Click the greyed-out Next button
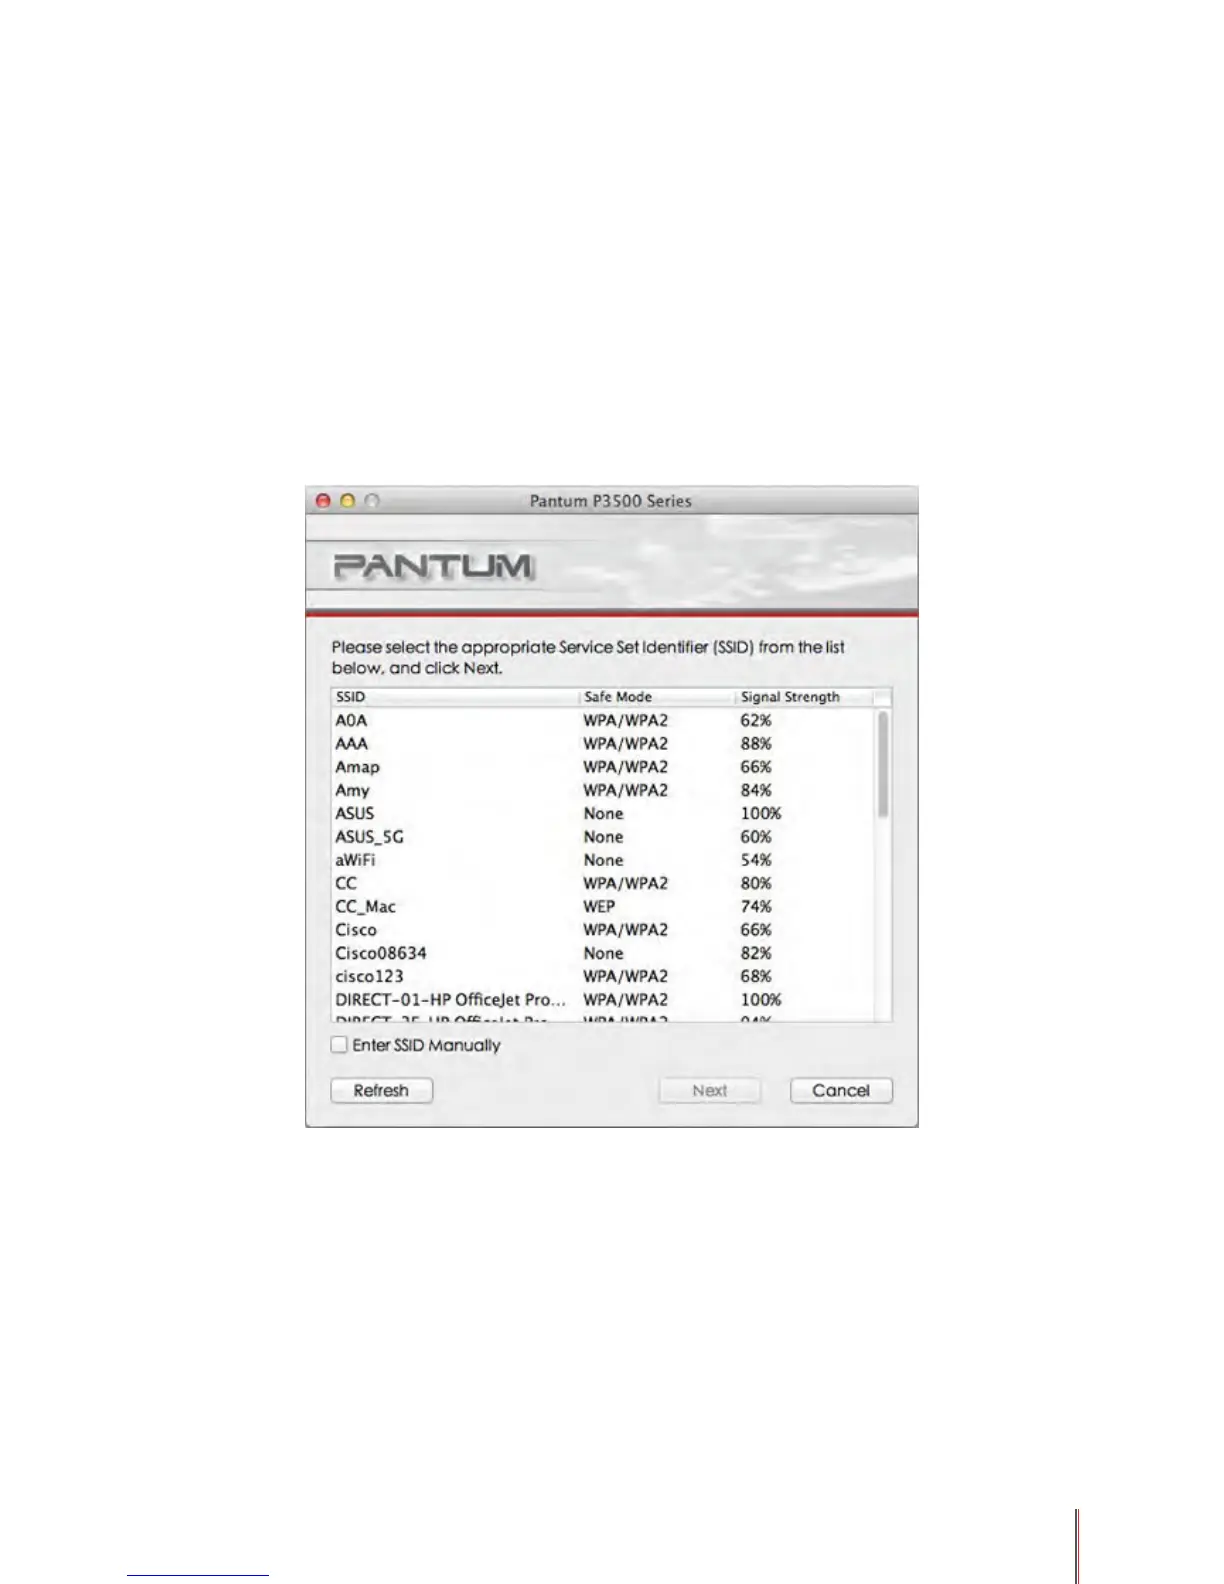This screenshot has height=1584, width=1224. (x=709, y=1090)
